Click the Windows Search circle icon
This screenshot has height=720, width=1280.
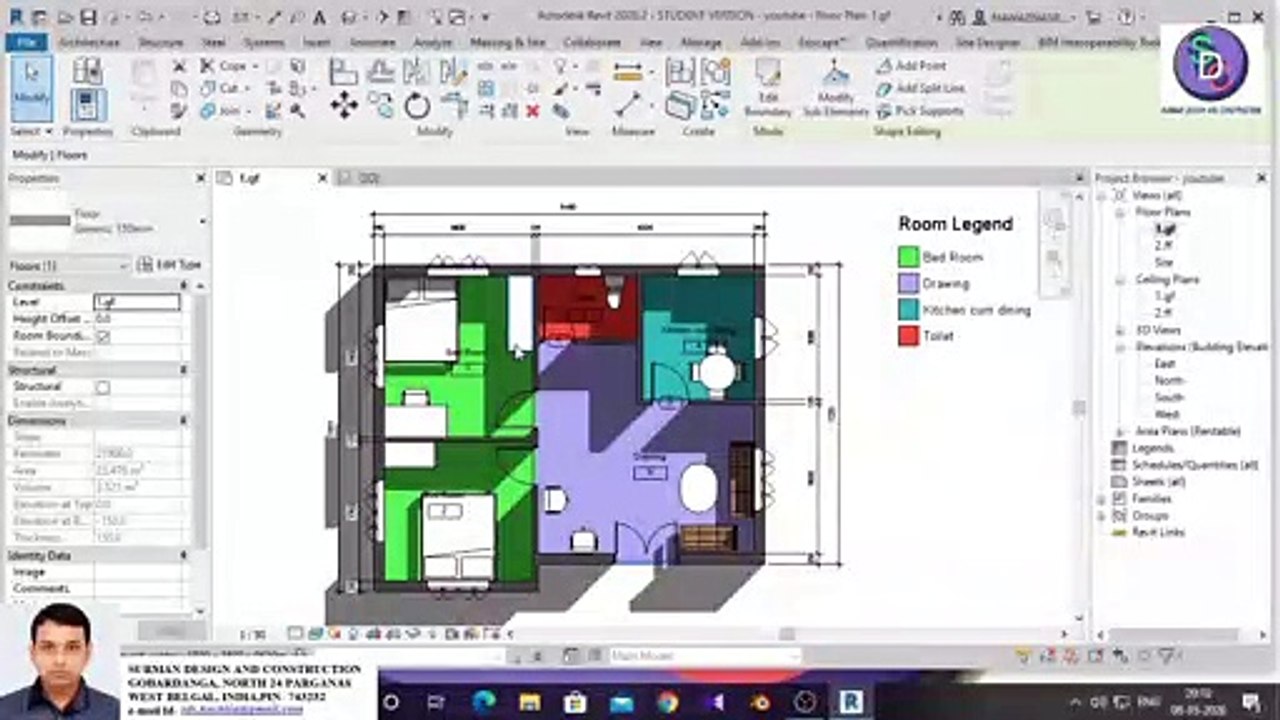(391, 702)
